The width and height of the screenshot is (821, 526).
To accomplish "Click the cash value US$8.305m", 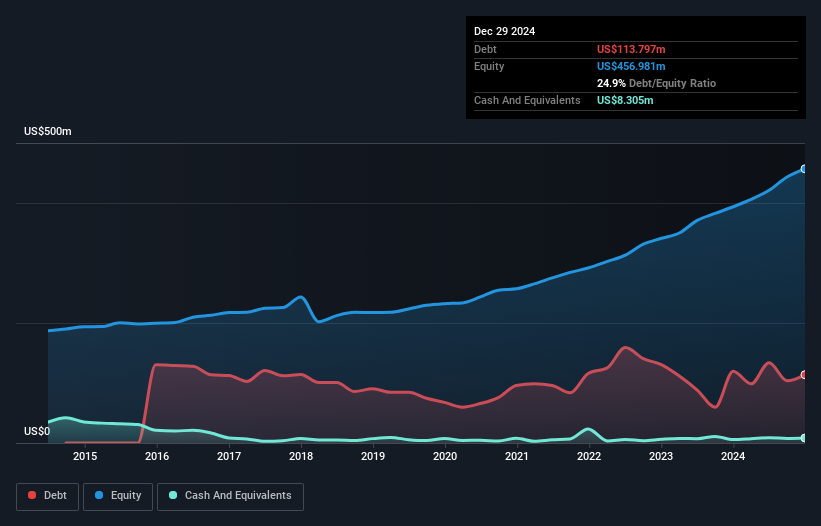I will coord(625,100).
